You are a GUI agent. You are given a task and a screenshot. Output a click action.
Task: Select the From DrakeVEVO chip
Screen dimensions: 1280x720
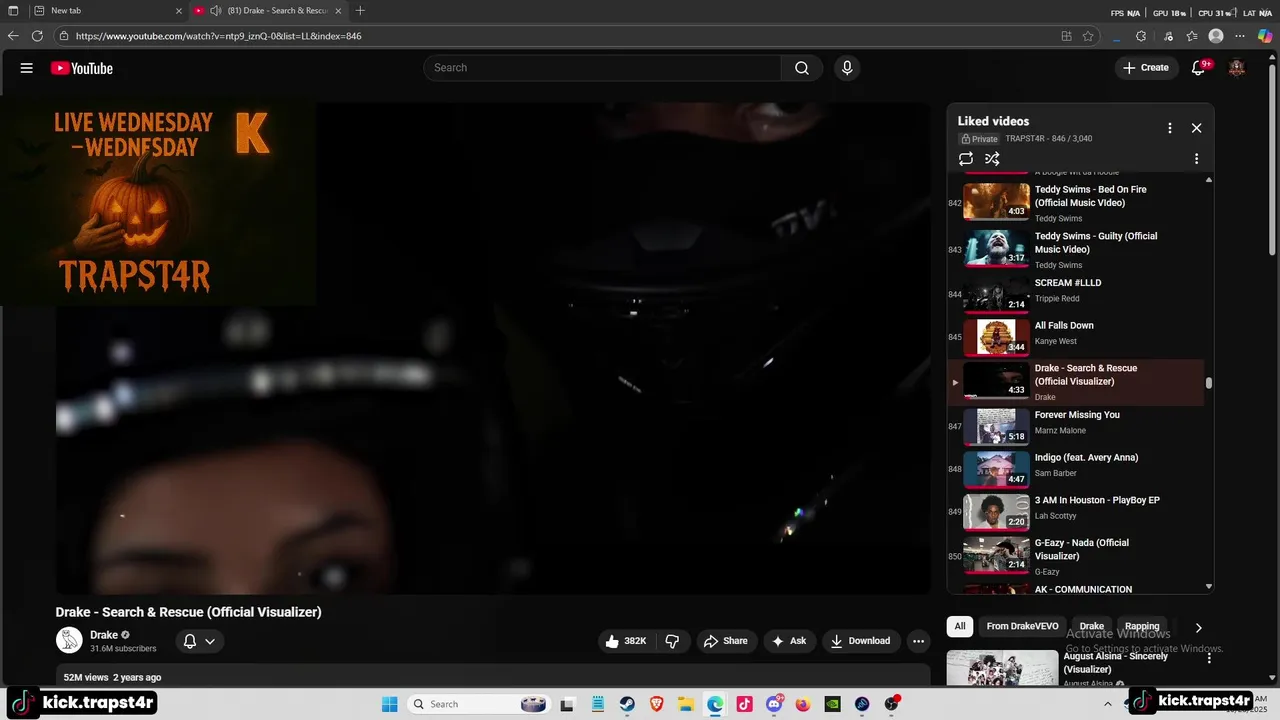(x=1022, y=627)
